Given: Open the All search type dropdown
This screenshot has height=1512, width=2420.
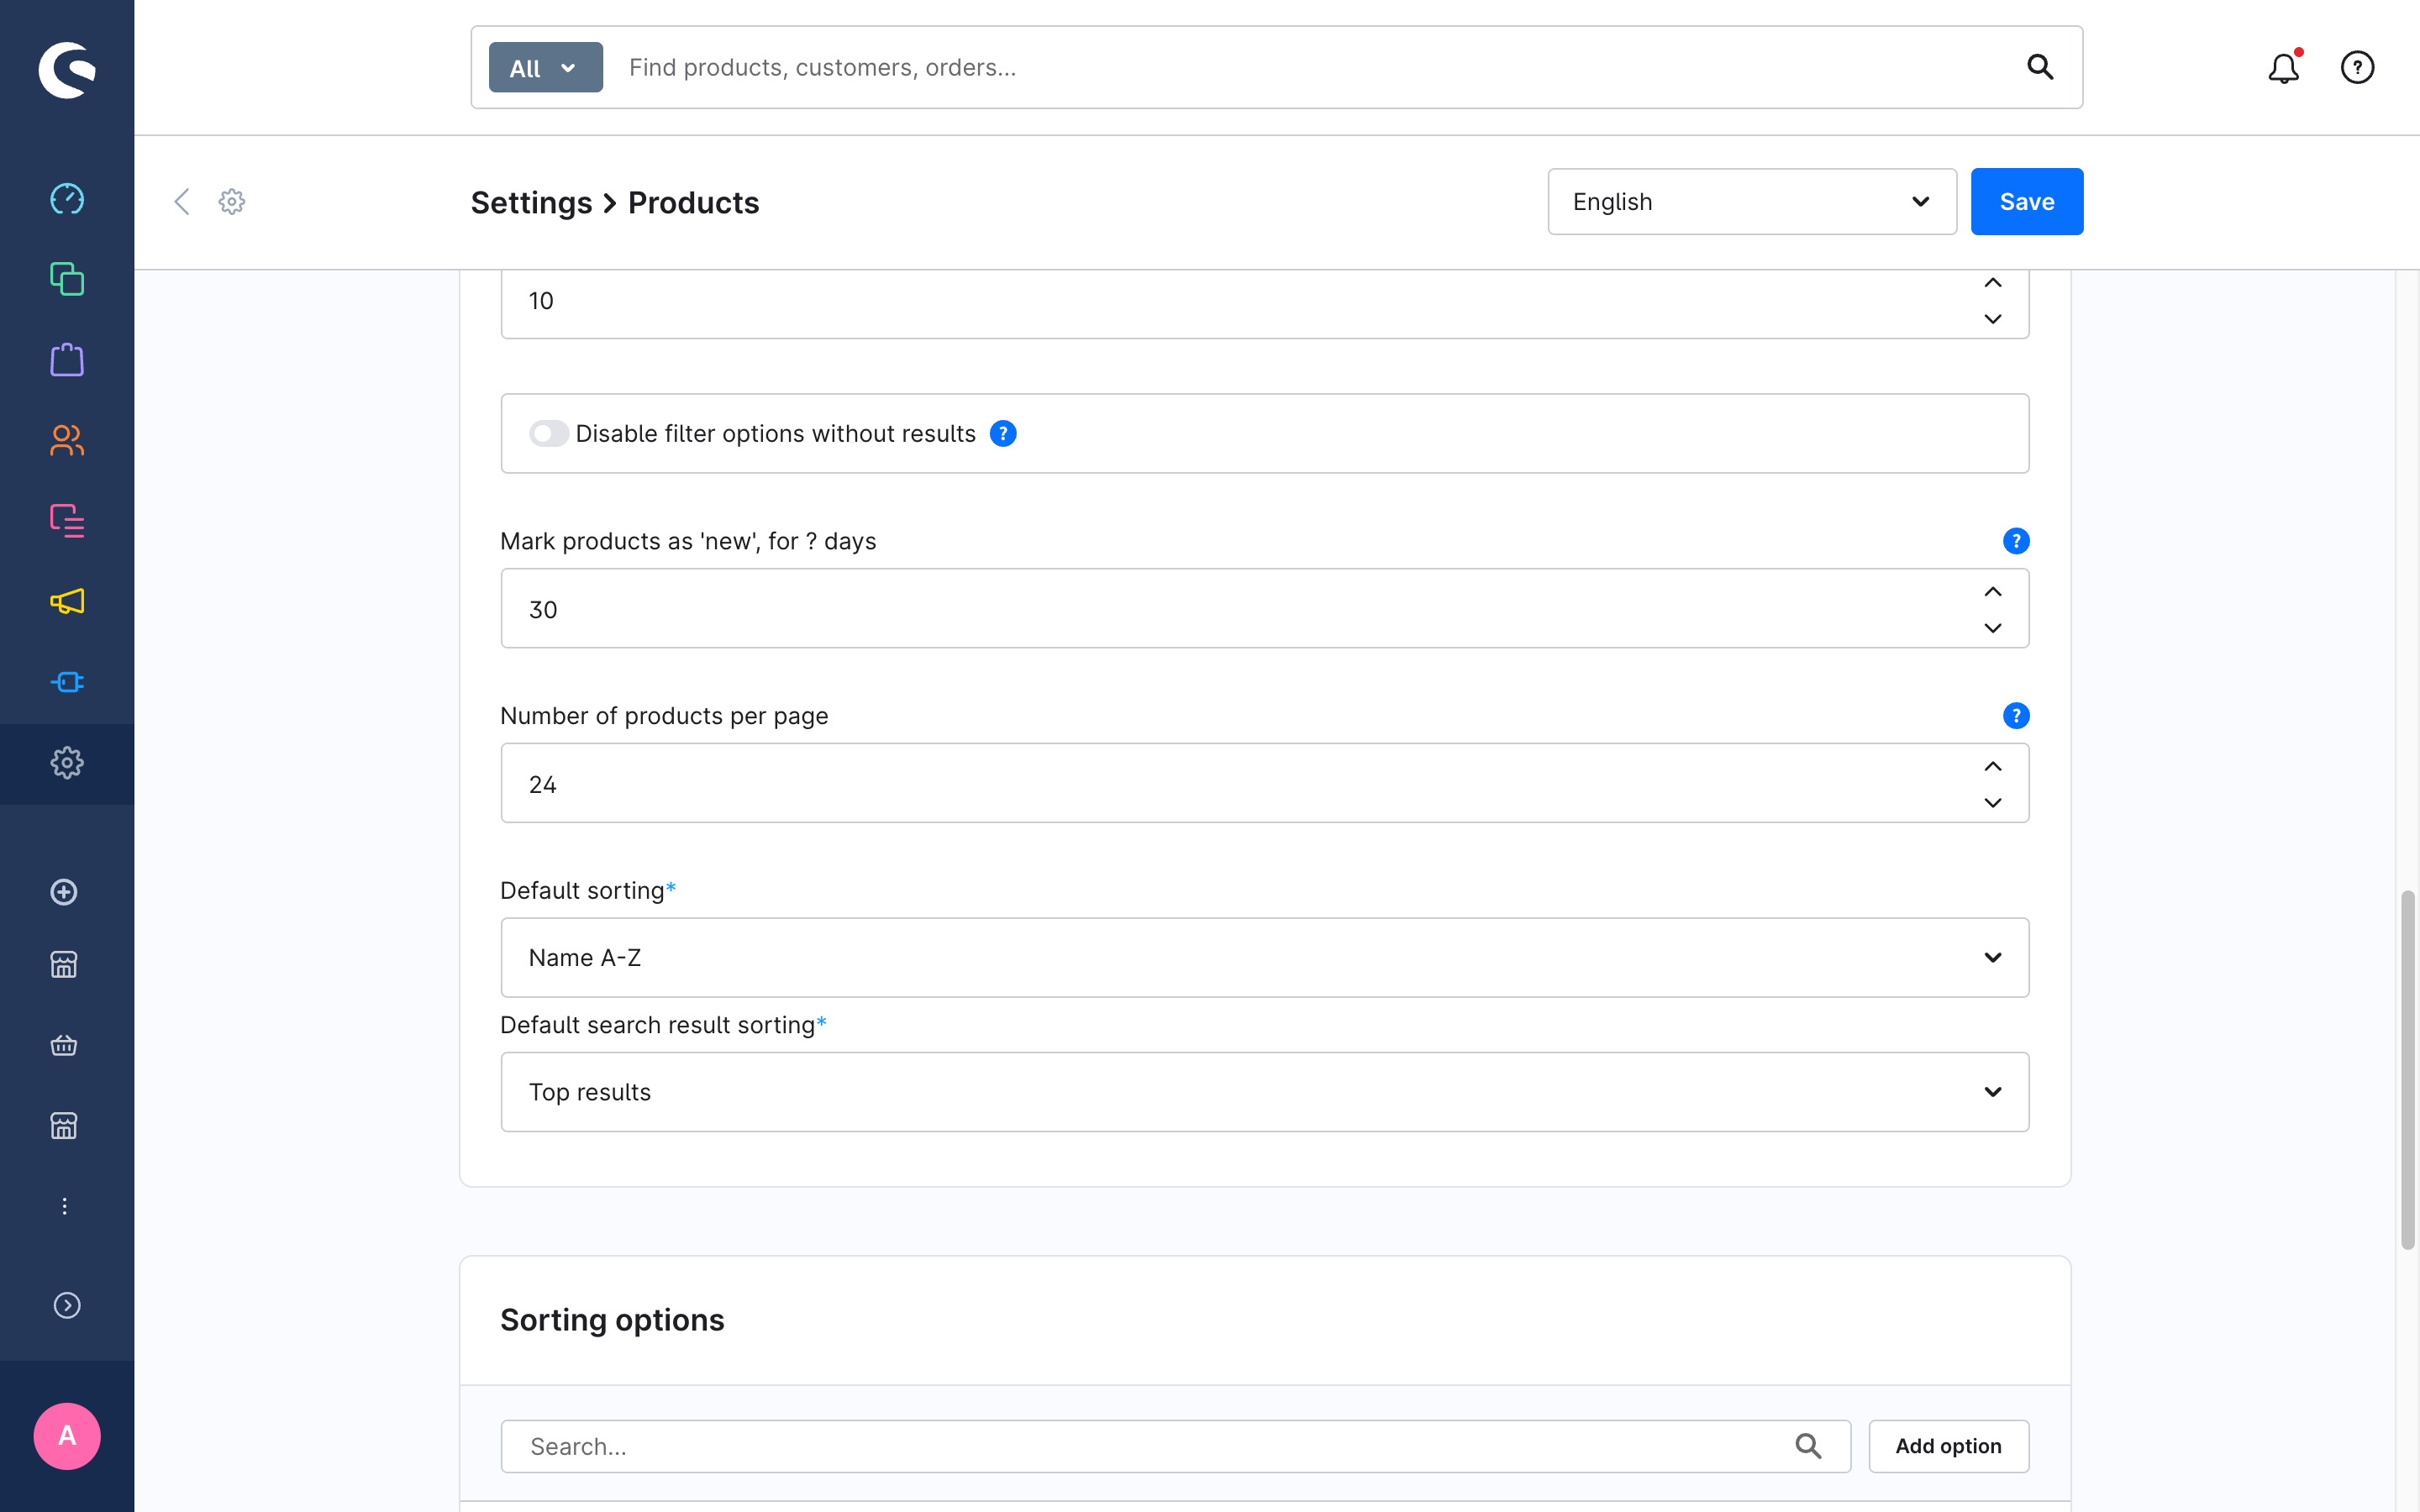Looking at the screenshot, I should coord(546,67).
